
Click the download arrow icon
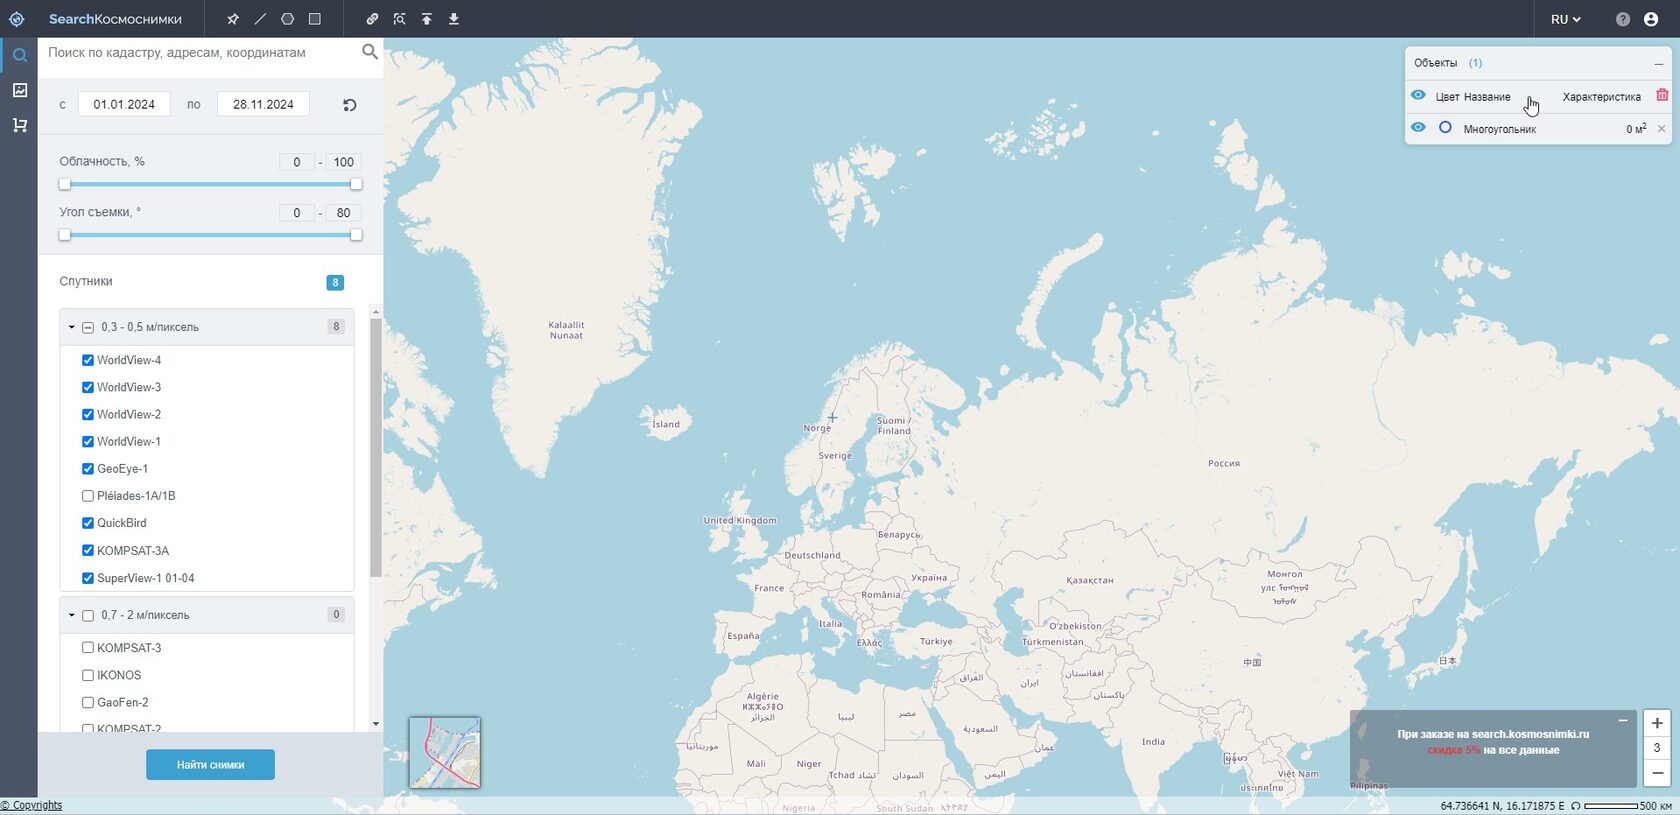454,19
